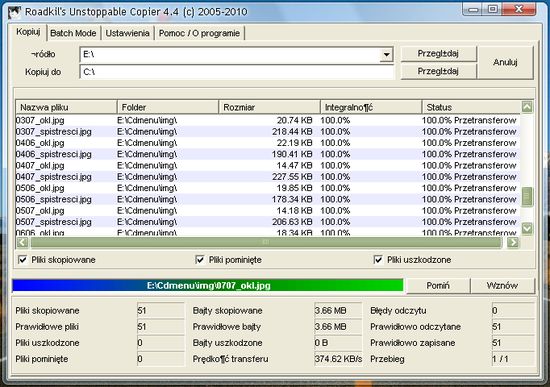Select the row 0307_spistresci.jpg
The width and height of the screenshot is (550, 387).
click(x=268, y=132)
